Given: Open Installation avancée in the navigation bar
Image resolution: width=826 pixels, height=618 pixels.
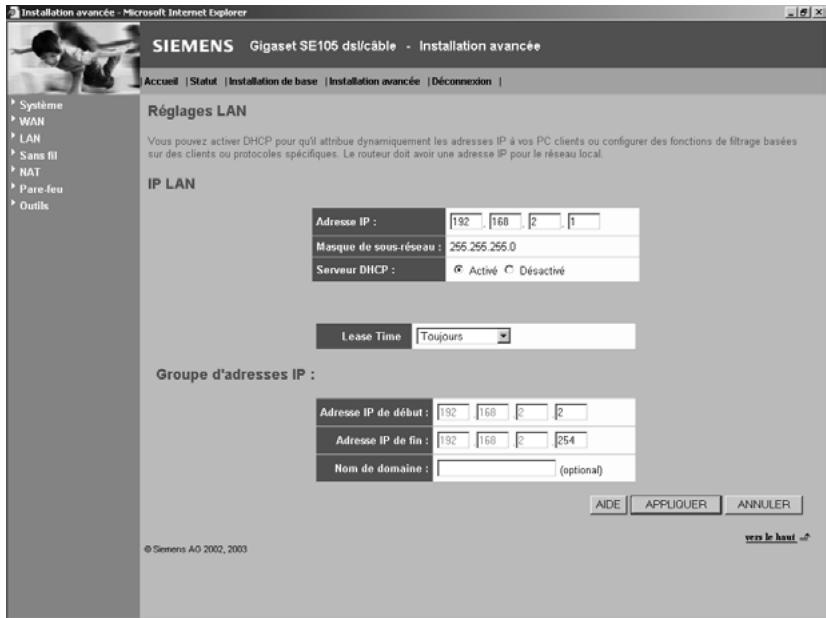Looking at the screenshot, I should click(375, 82).
